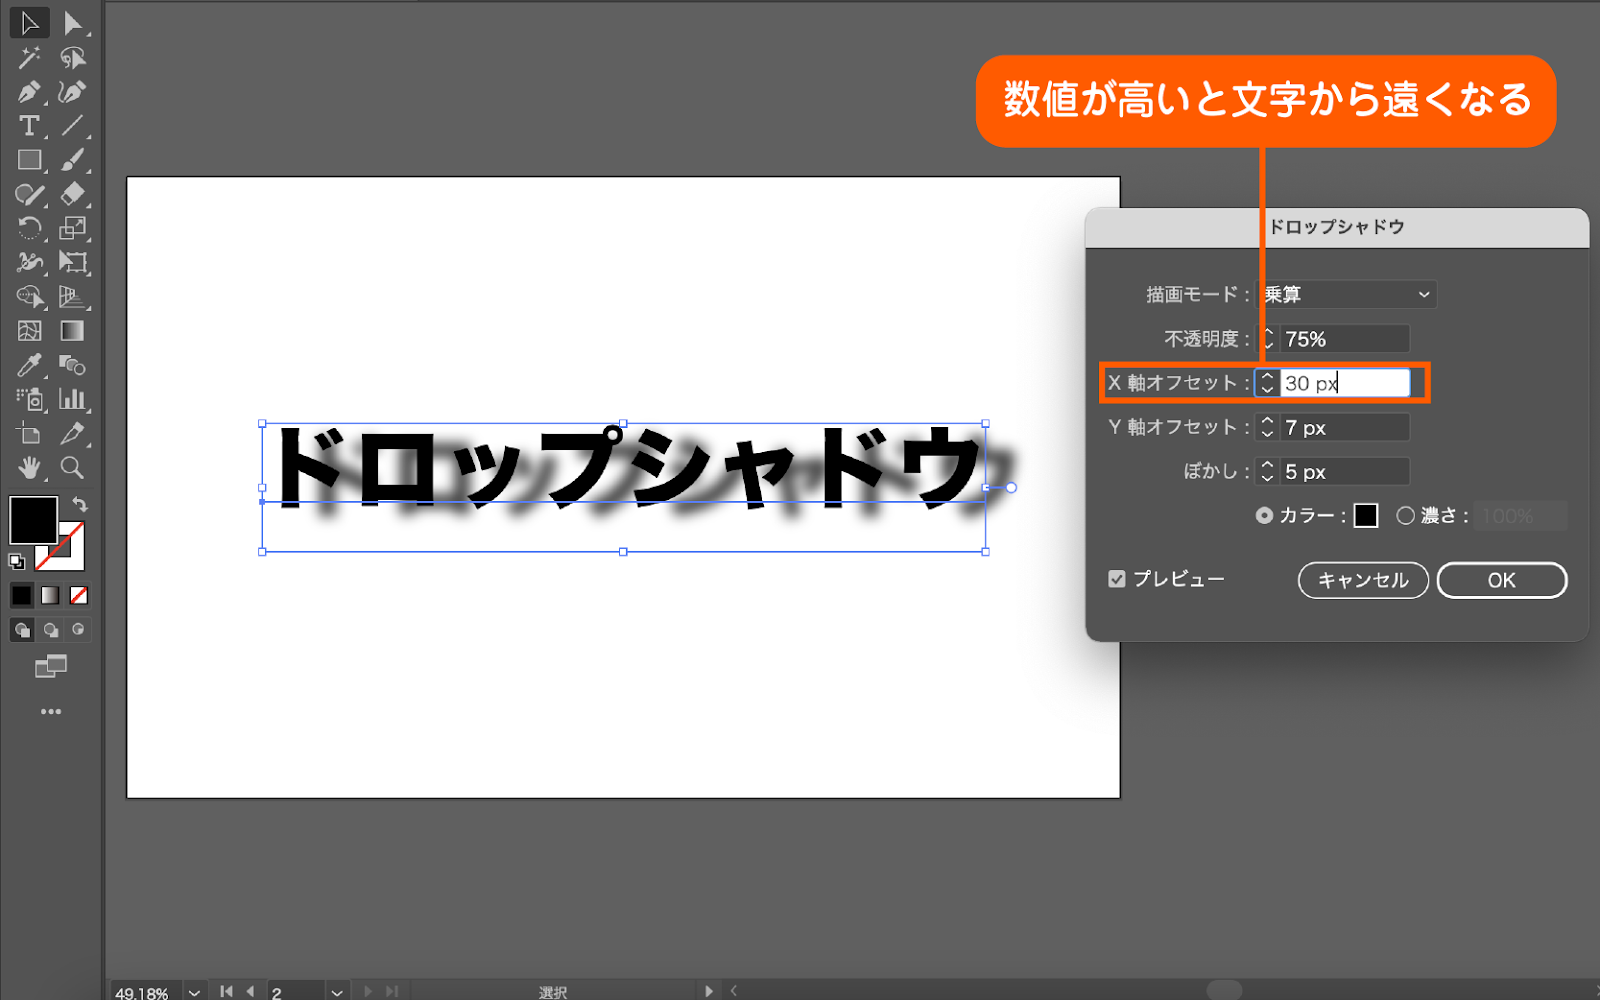Select the Perspective Grid tool
1600x1000 pixels.
[72, 297]
